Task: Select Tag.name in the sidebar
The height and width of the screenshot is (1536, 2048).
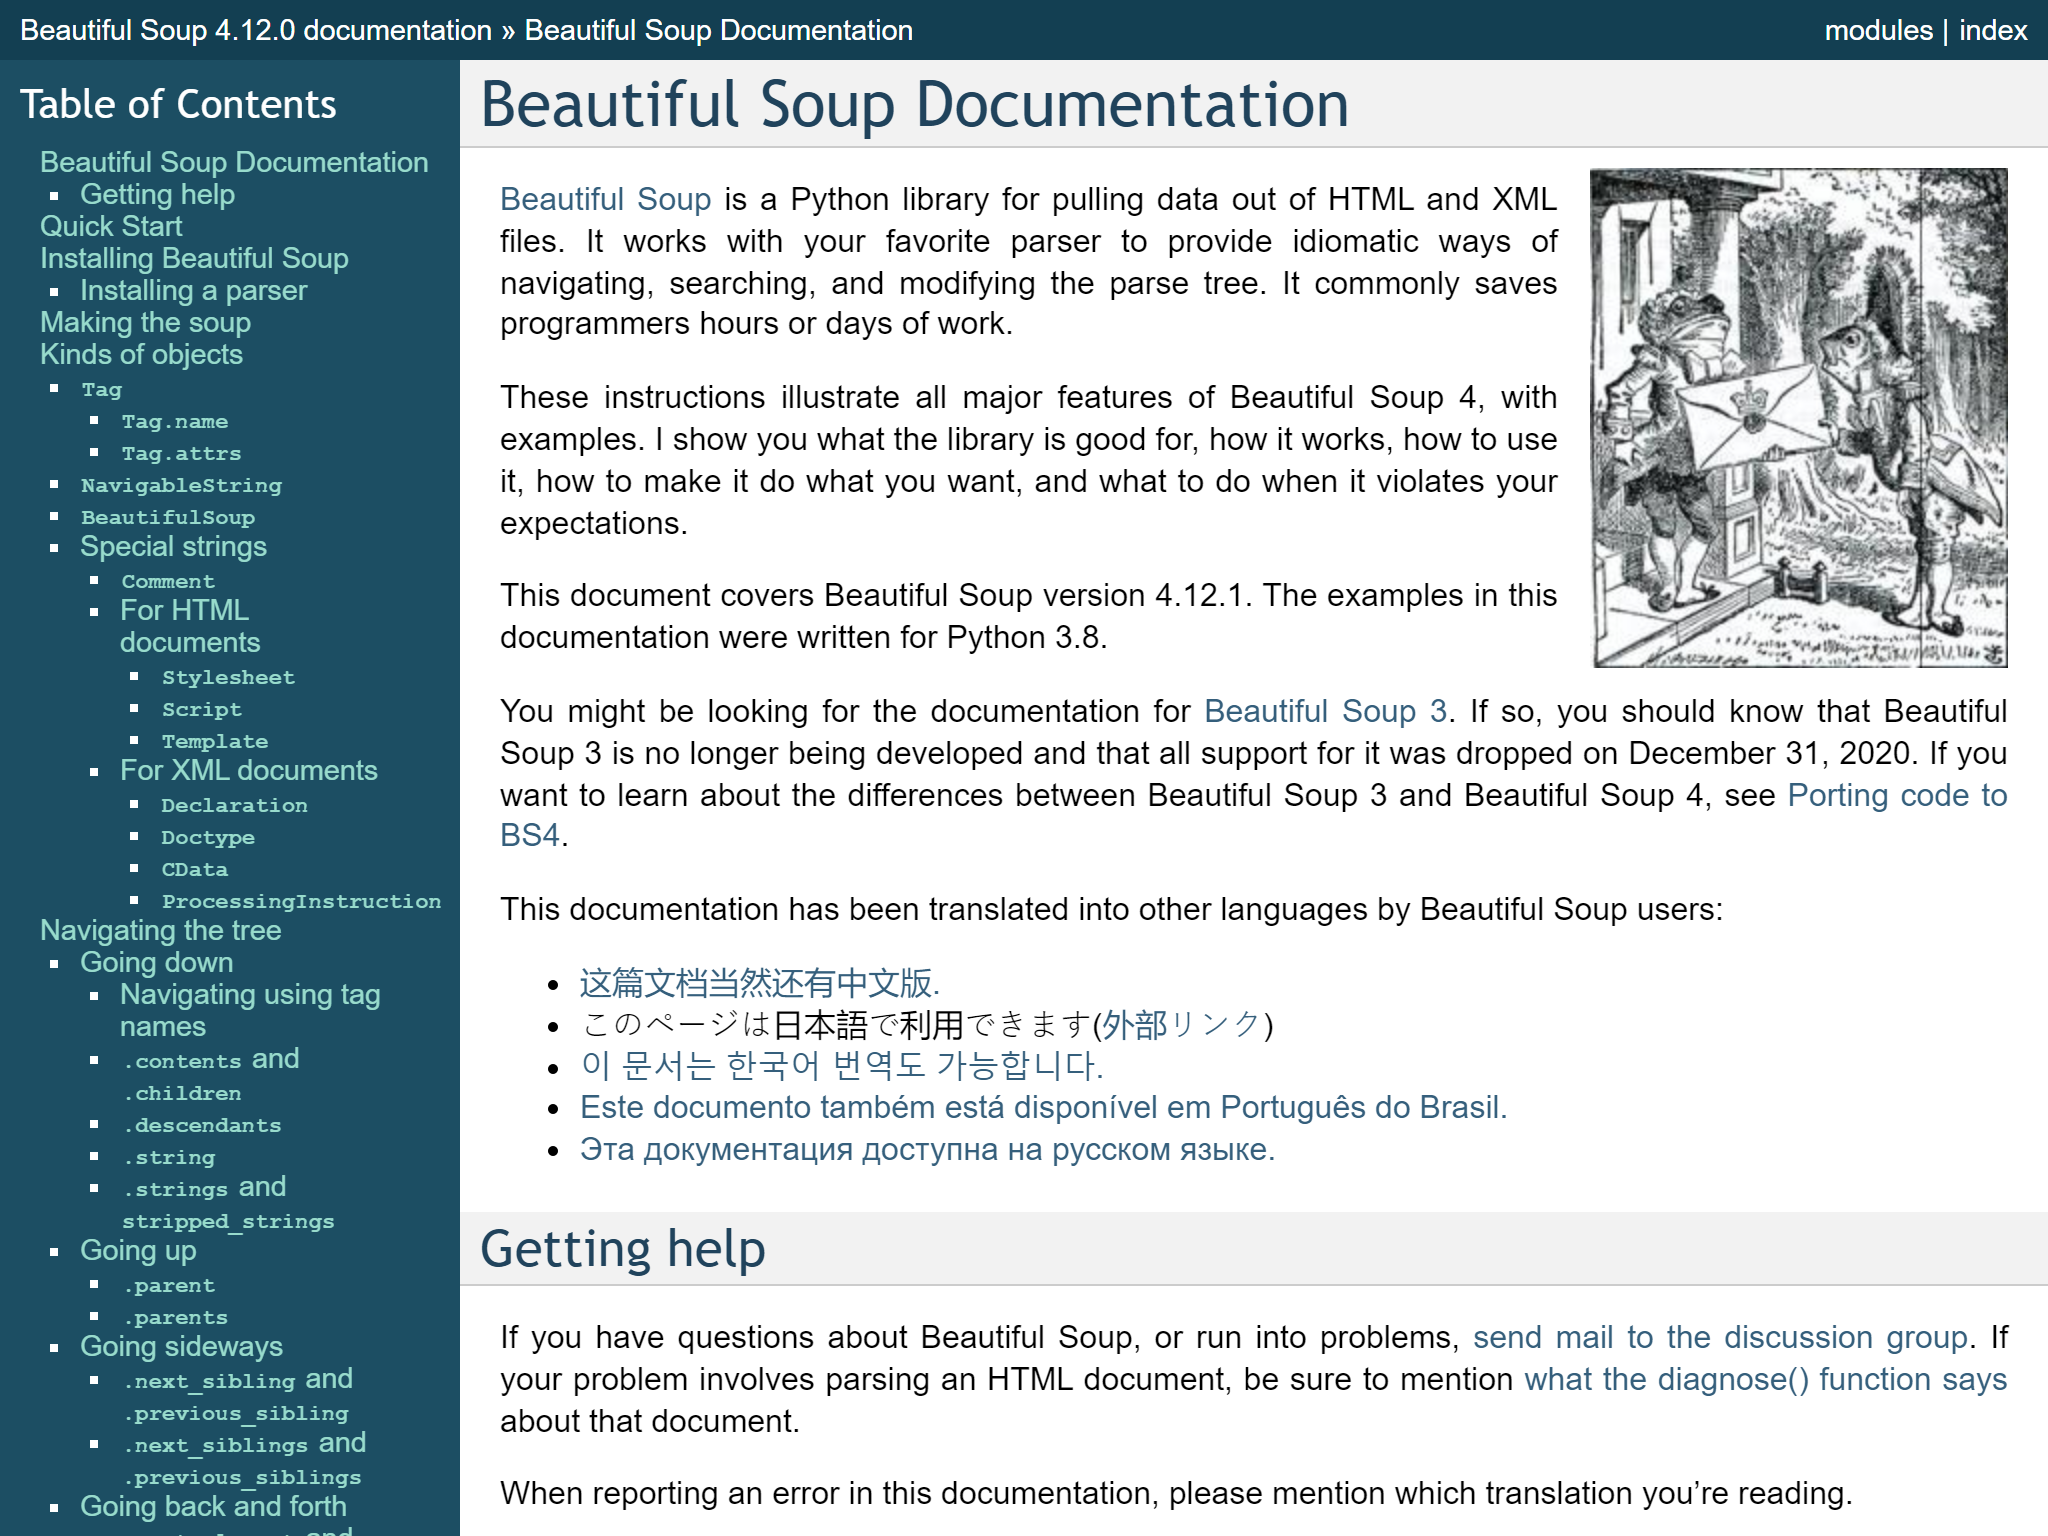Action: (x=175, y=421)
